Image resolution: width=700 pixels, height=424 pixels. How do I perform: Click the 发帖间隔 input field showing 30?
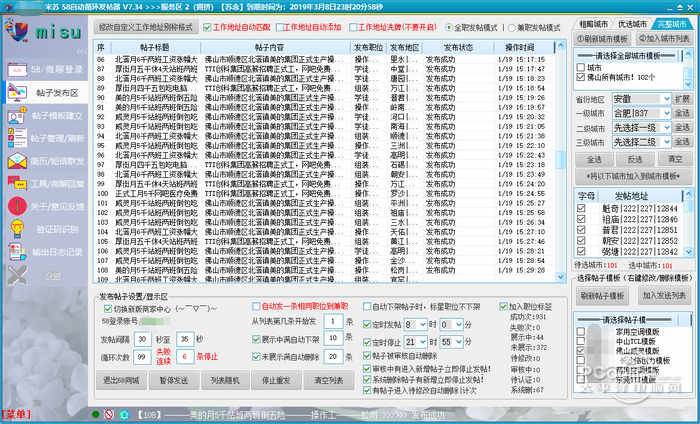[142, 339]
